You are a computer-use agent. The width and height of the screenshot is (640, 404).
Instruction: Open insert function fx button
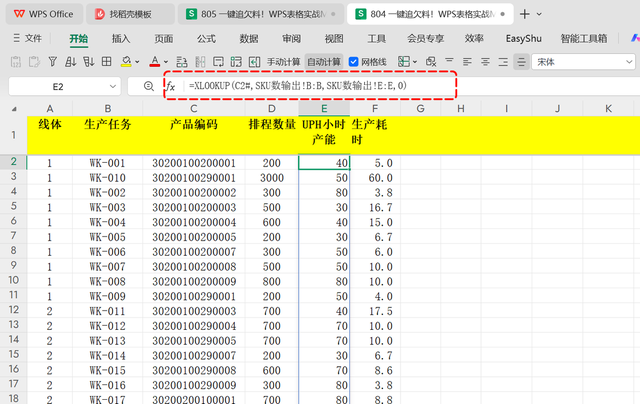[x=171, y=86]
